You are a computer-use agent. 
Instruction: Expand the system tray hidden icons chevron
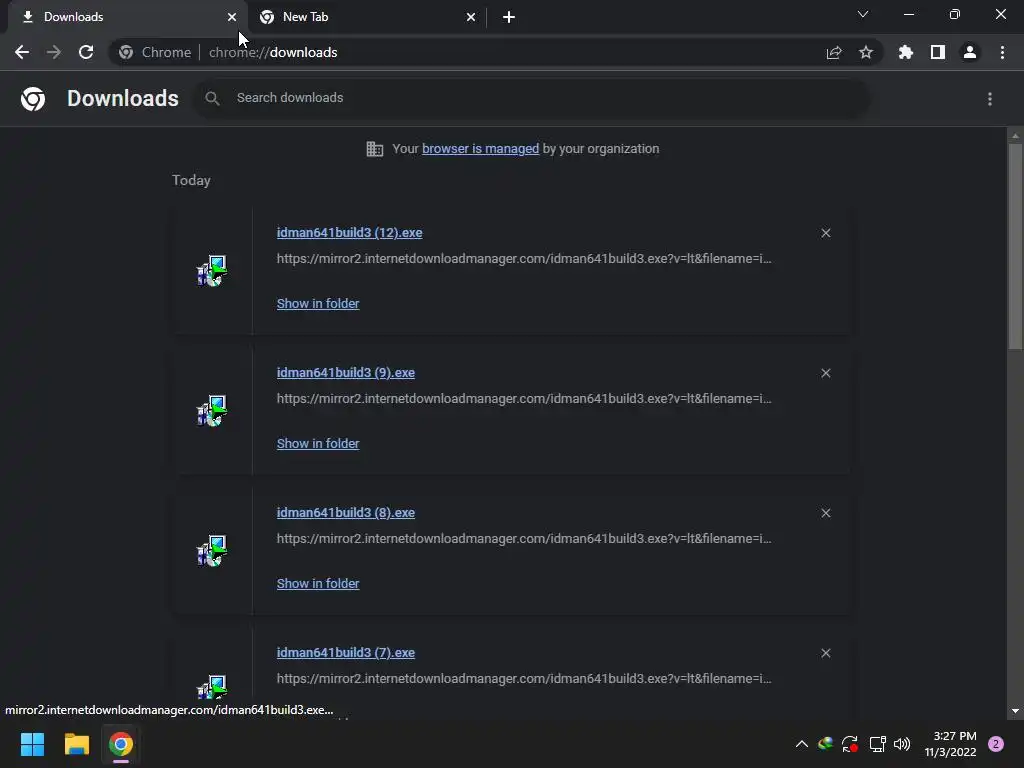[x=802, y=744]
